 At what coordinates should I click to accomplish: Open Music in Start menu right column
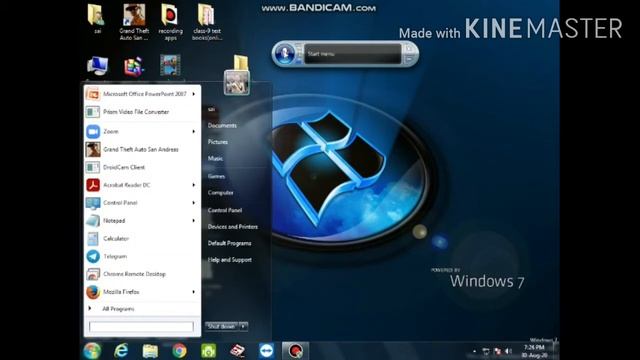tap(215, 158)
